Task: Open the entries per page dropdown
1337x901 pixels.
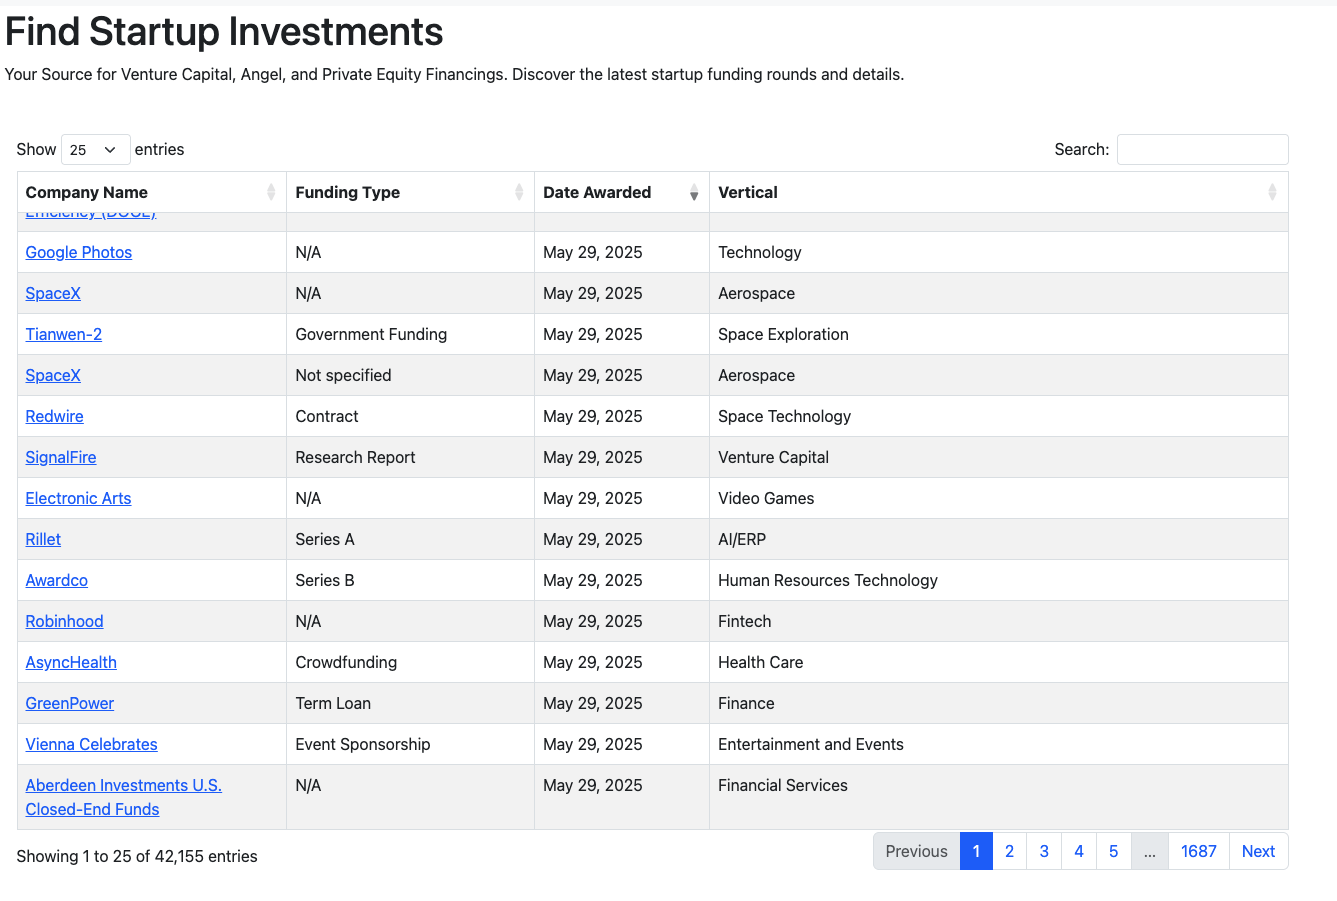Action: 95,150
